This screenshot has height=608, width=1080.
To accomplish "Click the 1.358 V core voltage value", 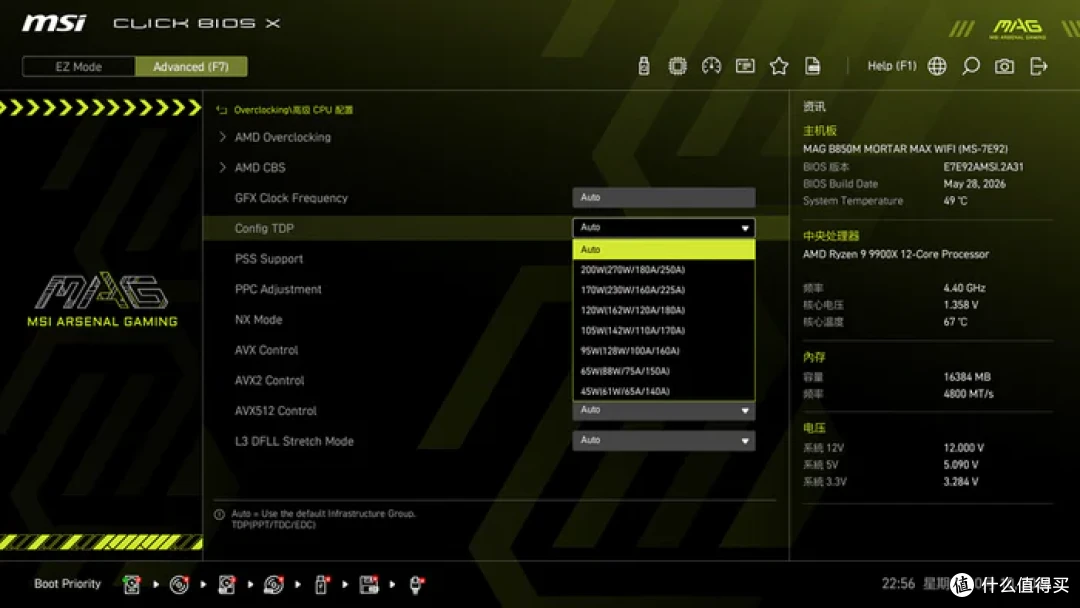I will (960, 305).
